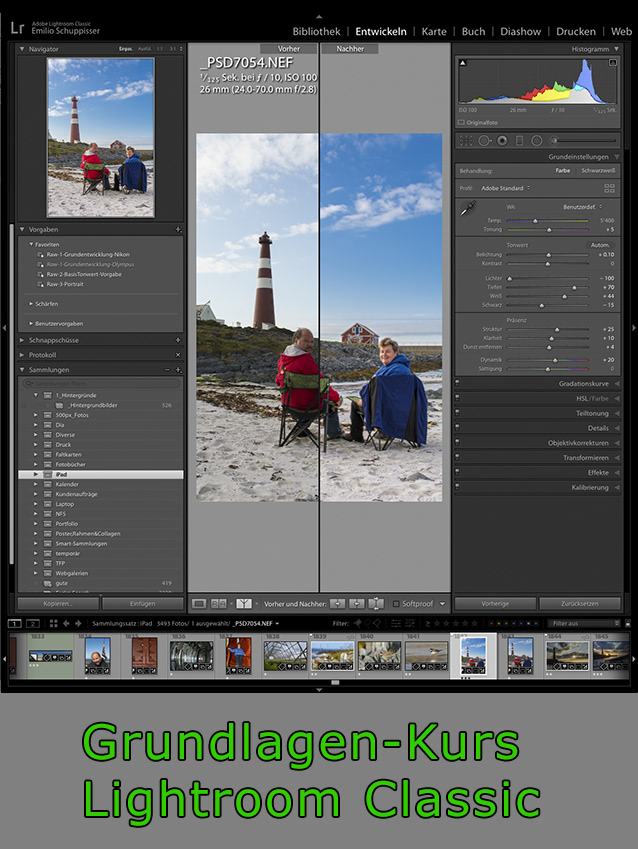Select the Red eye correction tool
The height and width of the screenshot is (849, 638).
tap(502, 141)
